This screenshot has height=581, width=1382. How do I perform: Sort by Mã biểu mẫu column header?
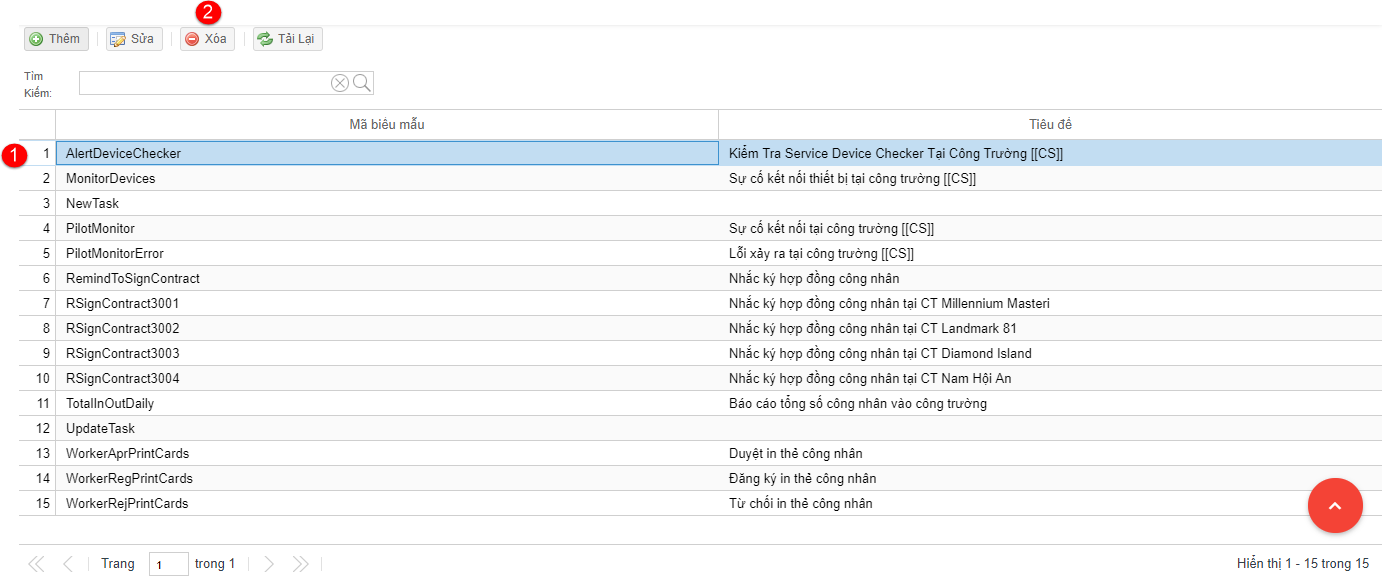click(x=387, y=124)
